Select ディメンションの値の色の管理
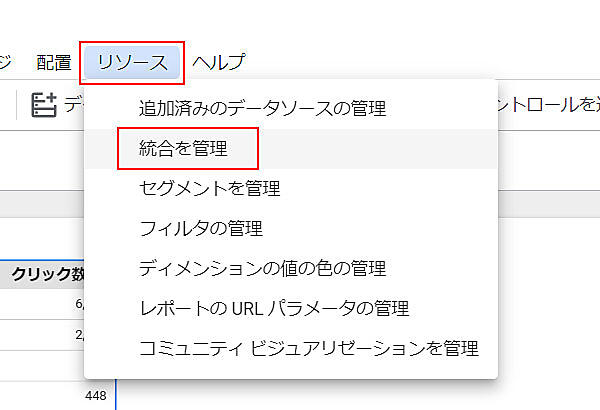600x410 pixels. pos(291,268)
